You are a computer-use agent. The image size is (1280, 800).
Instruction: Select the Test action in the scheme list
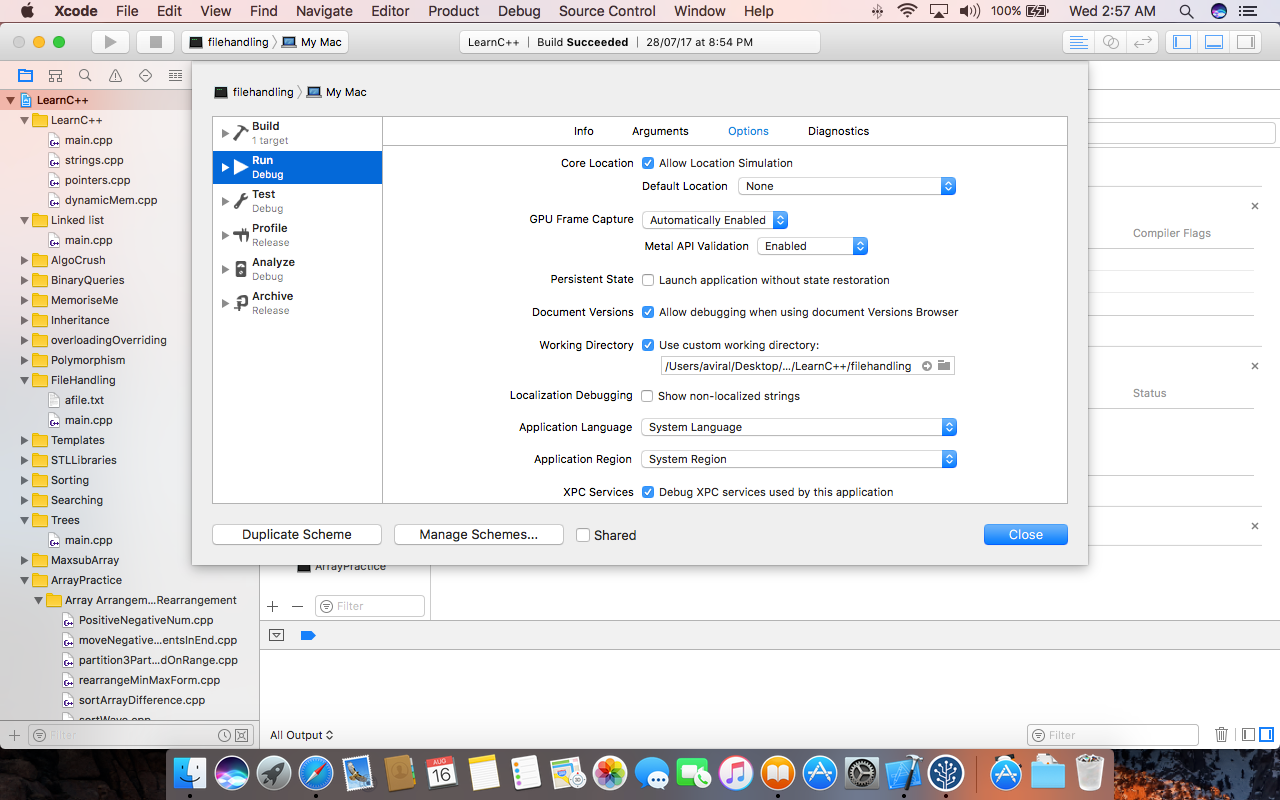click(297, 201)
